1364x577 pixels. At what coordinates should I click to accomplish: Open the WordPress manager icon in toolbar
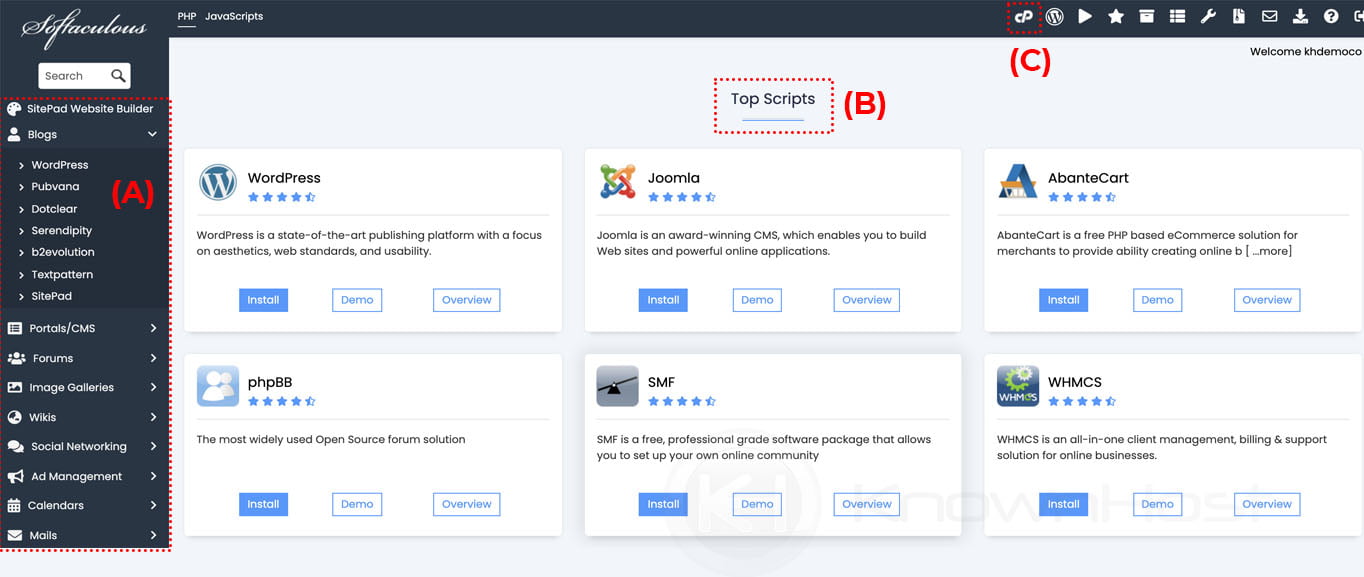(1054, 17)
